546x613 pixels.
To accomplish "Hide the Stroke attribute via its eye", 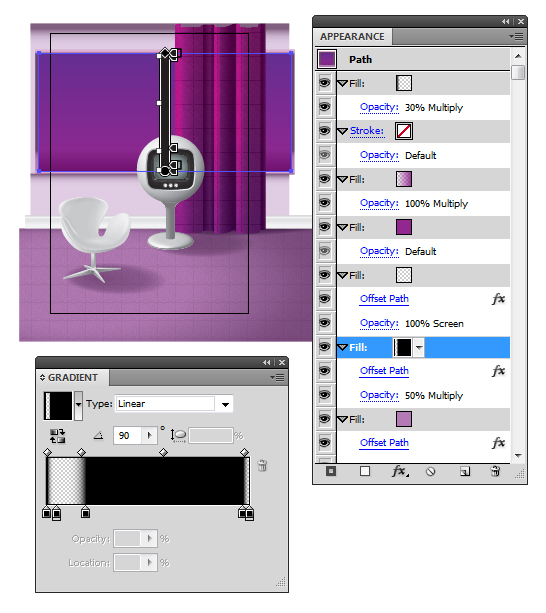I will (324, 131).
